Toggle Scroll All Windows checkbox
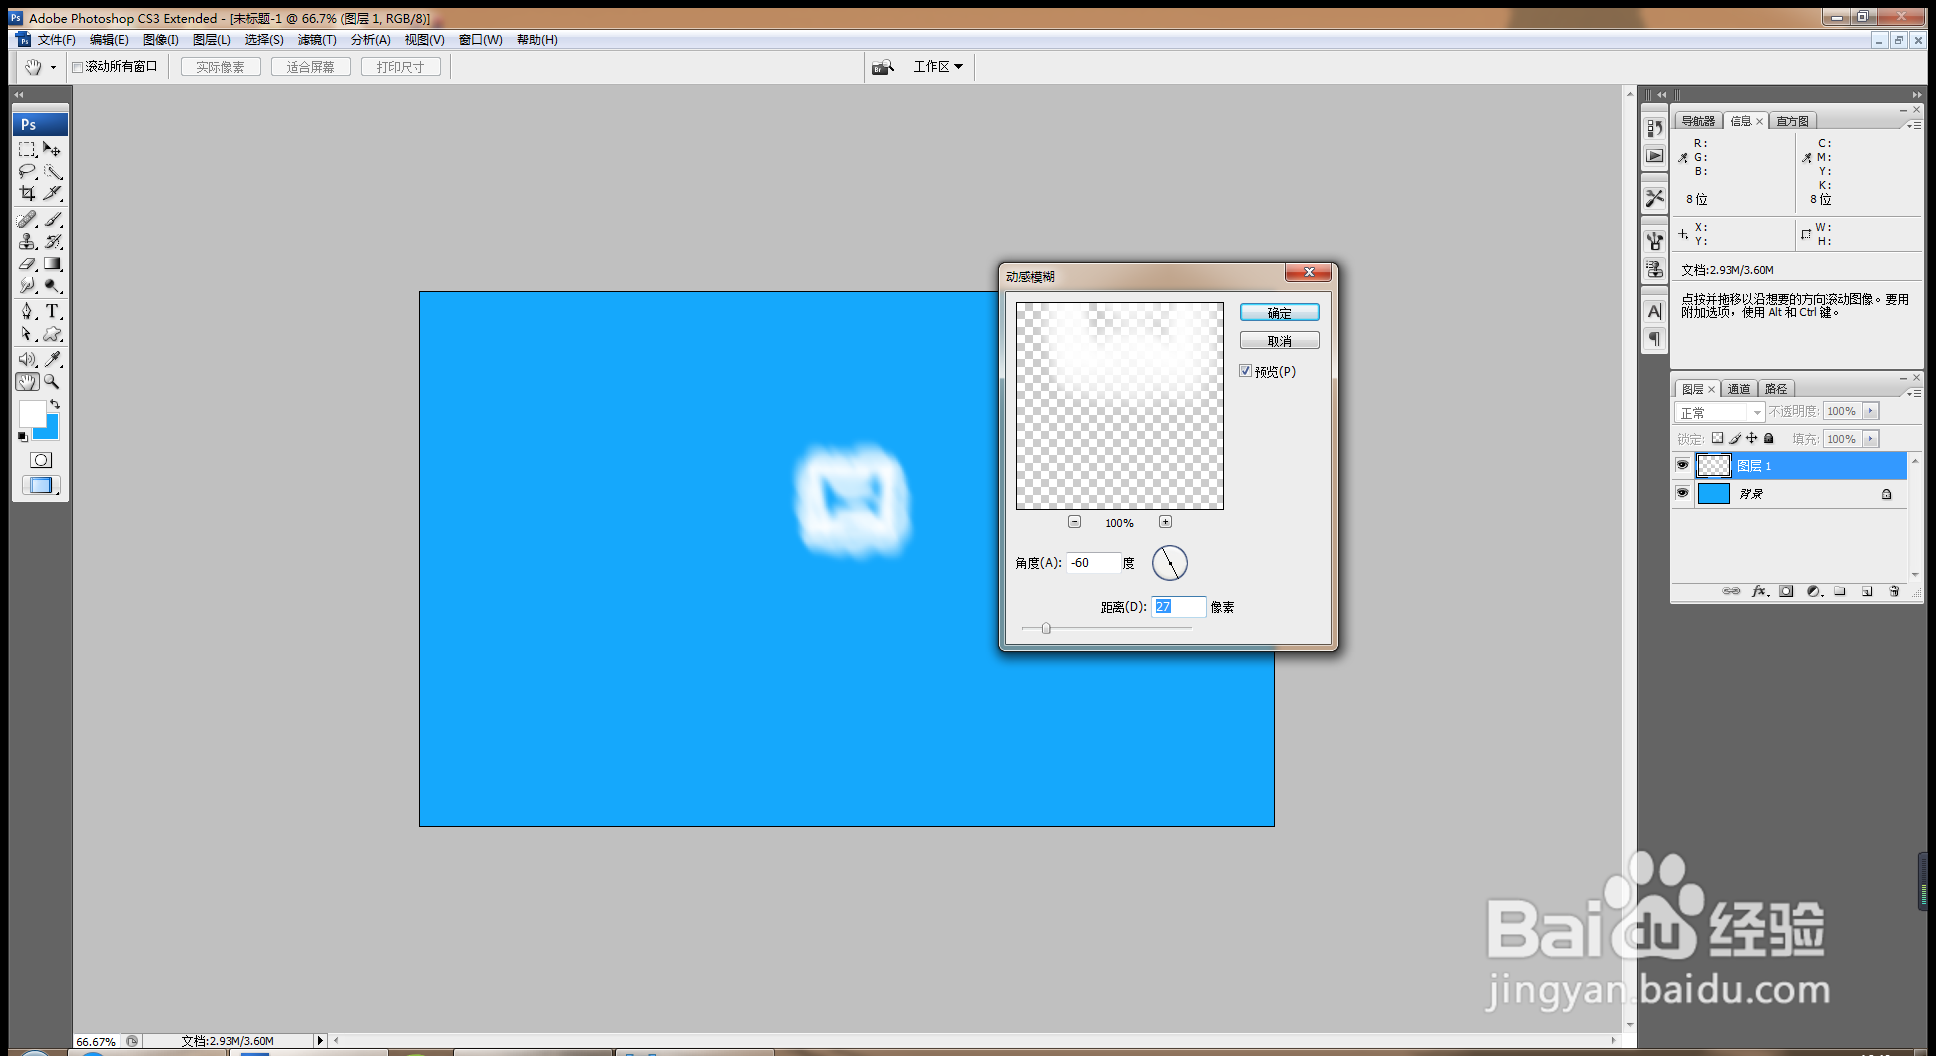 click(x=77, y=67)
